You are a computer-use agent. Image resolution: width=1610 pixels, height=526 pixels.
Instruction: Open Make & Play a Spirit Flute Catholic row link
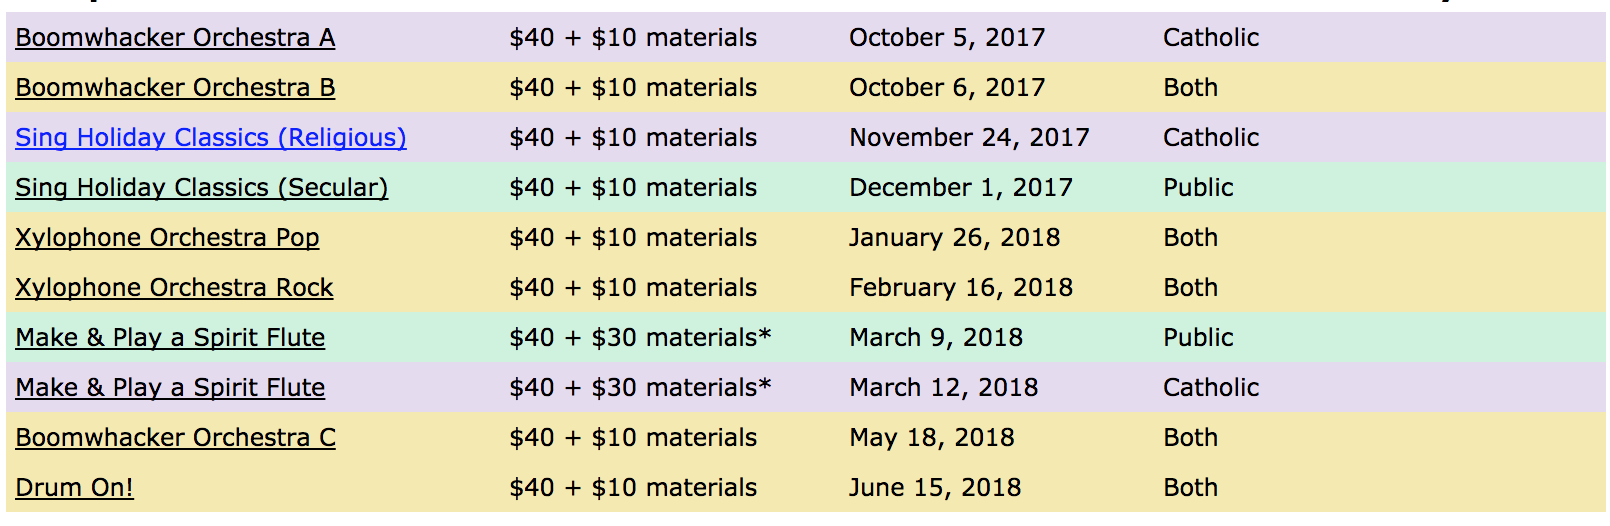(170, 388)
